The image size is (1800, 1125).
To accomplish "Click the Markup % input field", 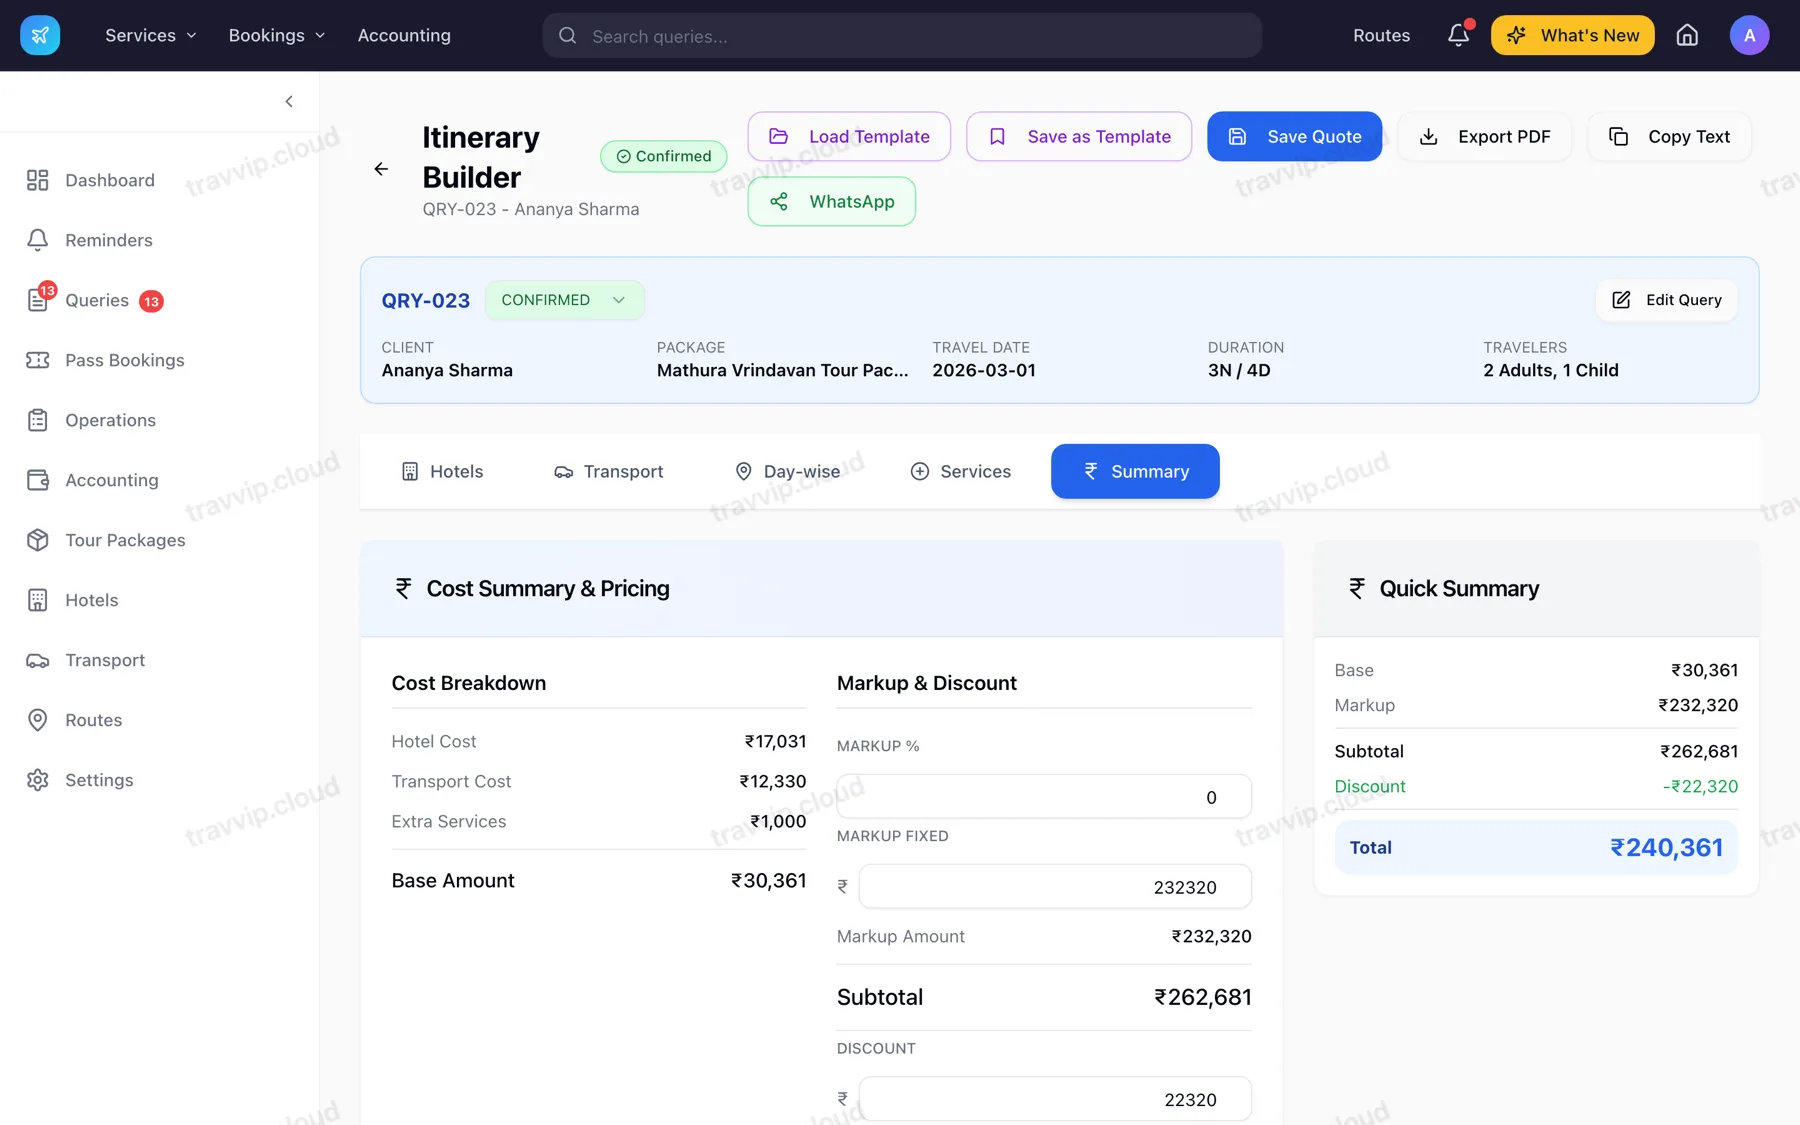I will (x=1044, y=797).
